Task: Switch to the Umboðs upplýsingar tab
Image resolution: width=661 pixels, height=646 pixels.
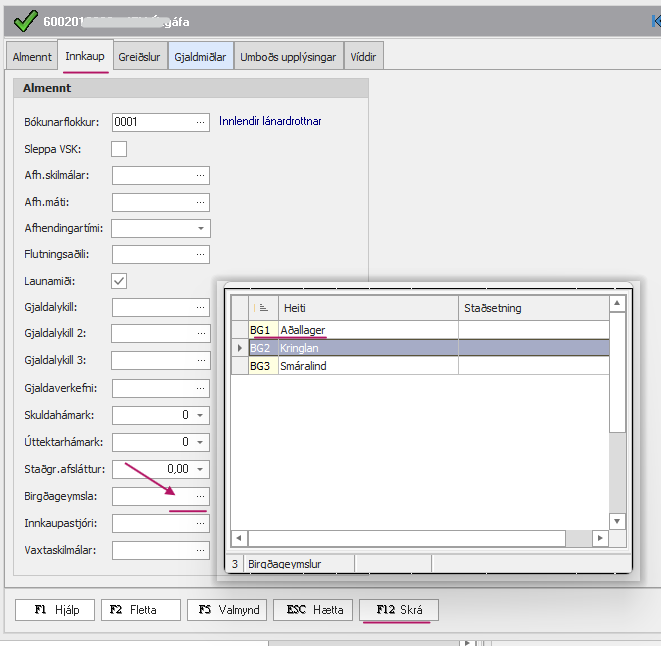Action: coord(288,57)
